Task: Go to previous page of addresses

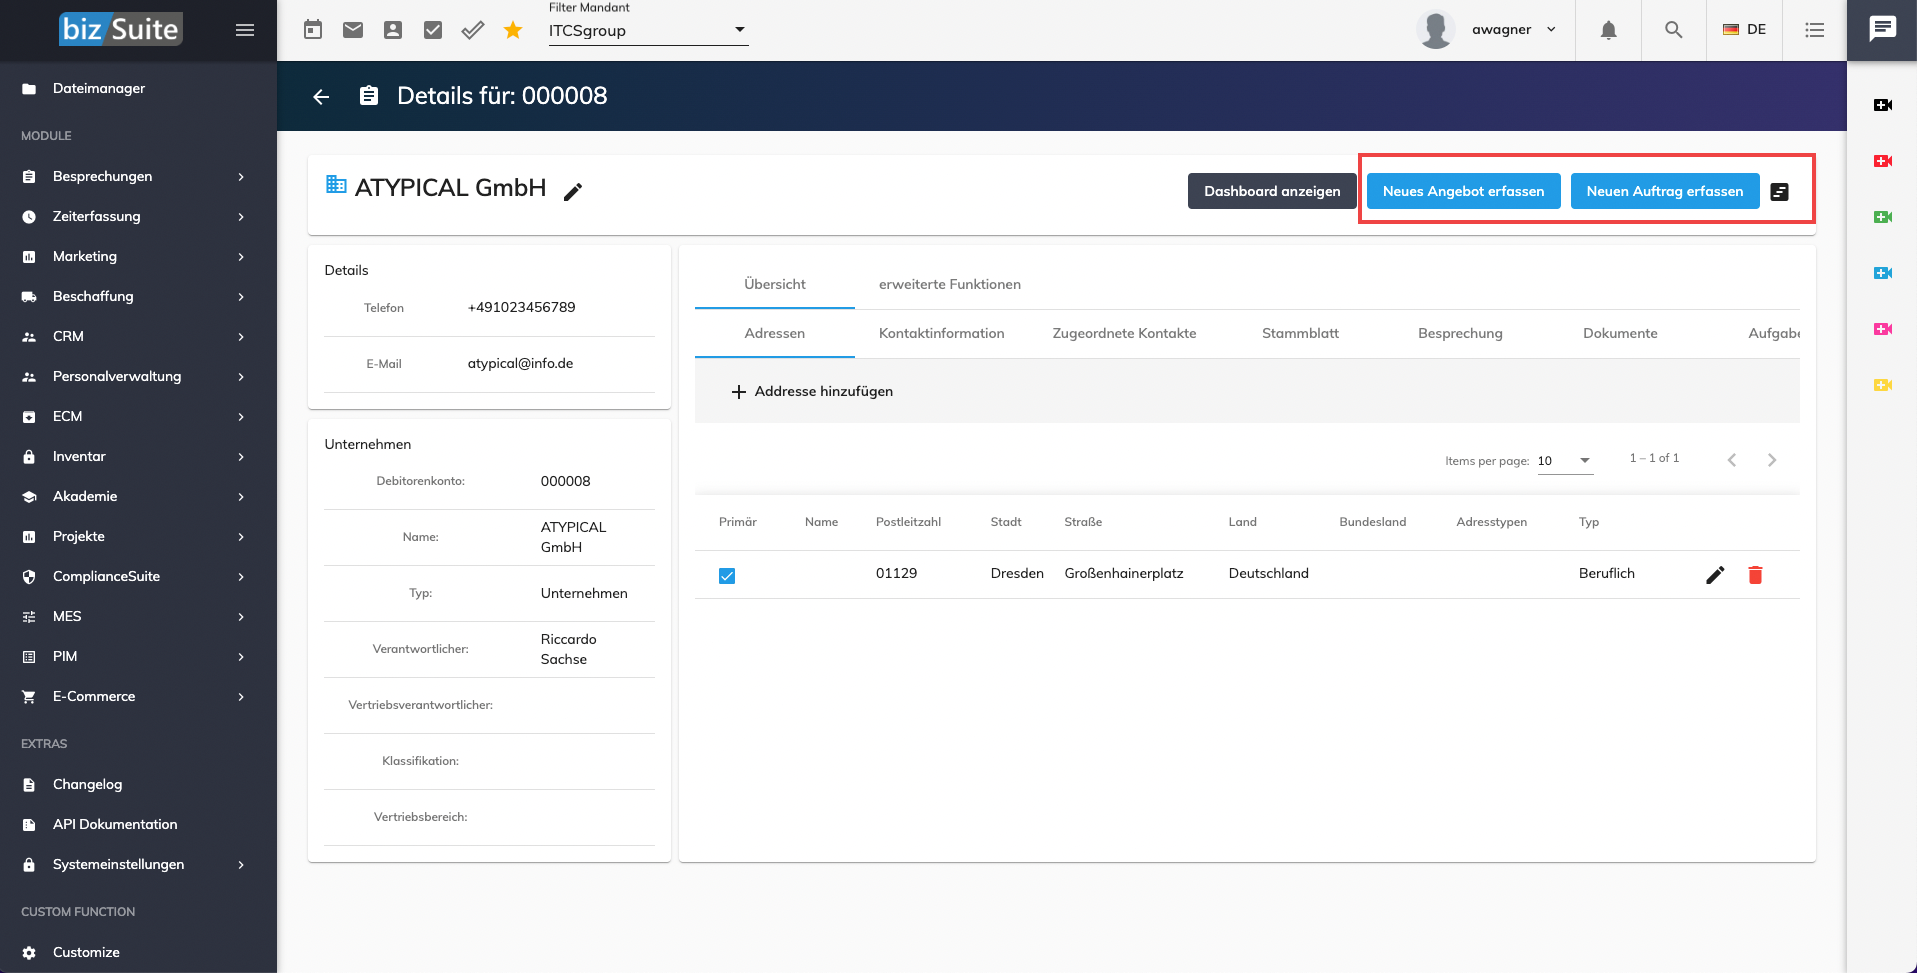Action: click(1732, 460)
